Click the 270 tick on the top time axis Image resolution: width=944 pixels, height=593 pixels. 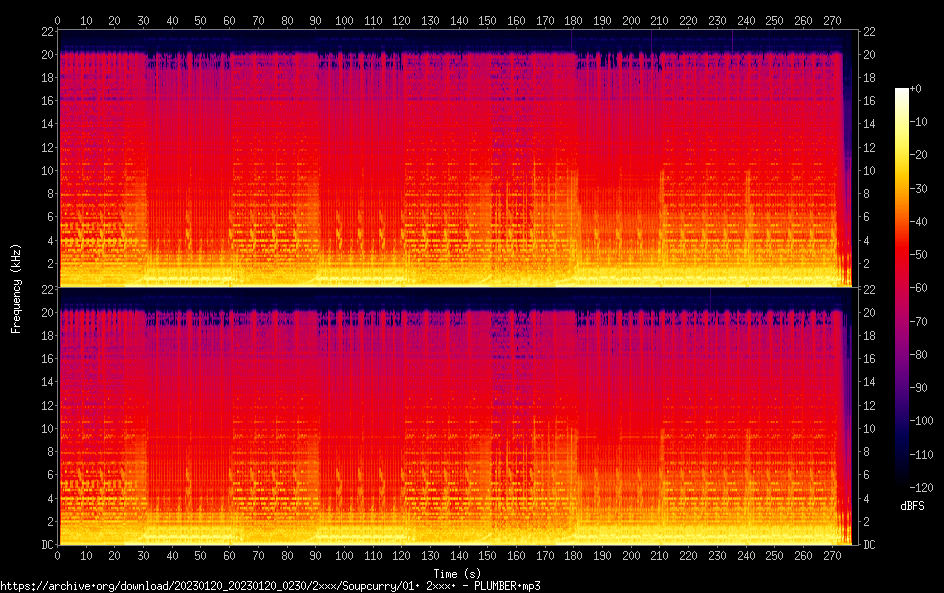(833, 20)
